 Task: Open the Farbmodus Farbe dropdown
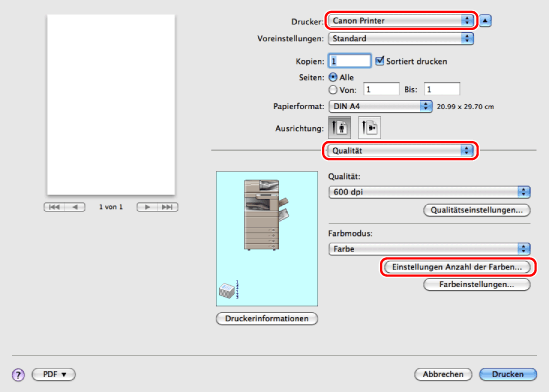pyautogui.click(x=430, y=249)
